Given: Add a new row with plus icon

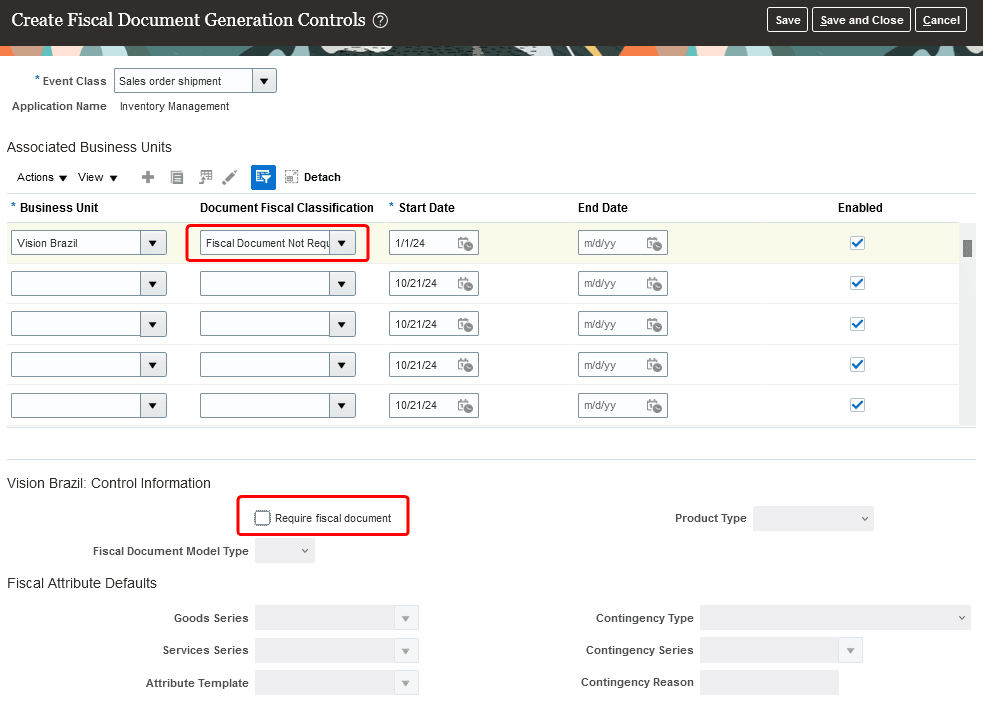Looking at the screenshot, I should click(148, 177).
